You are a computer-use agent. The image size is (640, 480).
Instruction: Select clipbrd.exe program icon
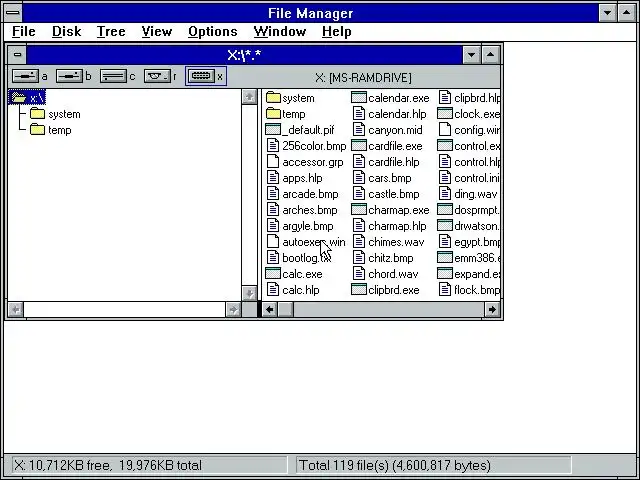[359, 289]
